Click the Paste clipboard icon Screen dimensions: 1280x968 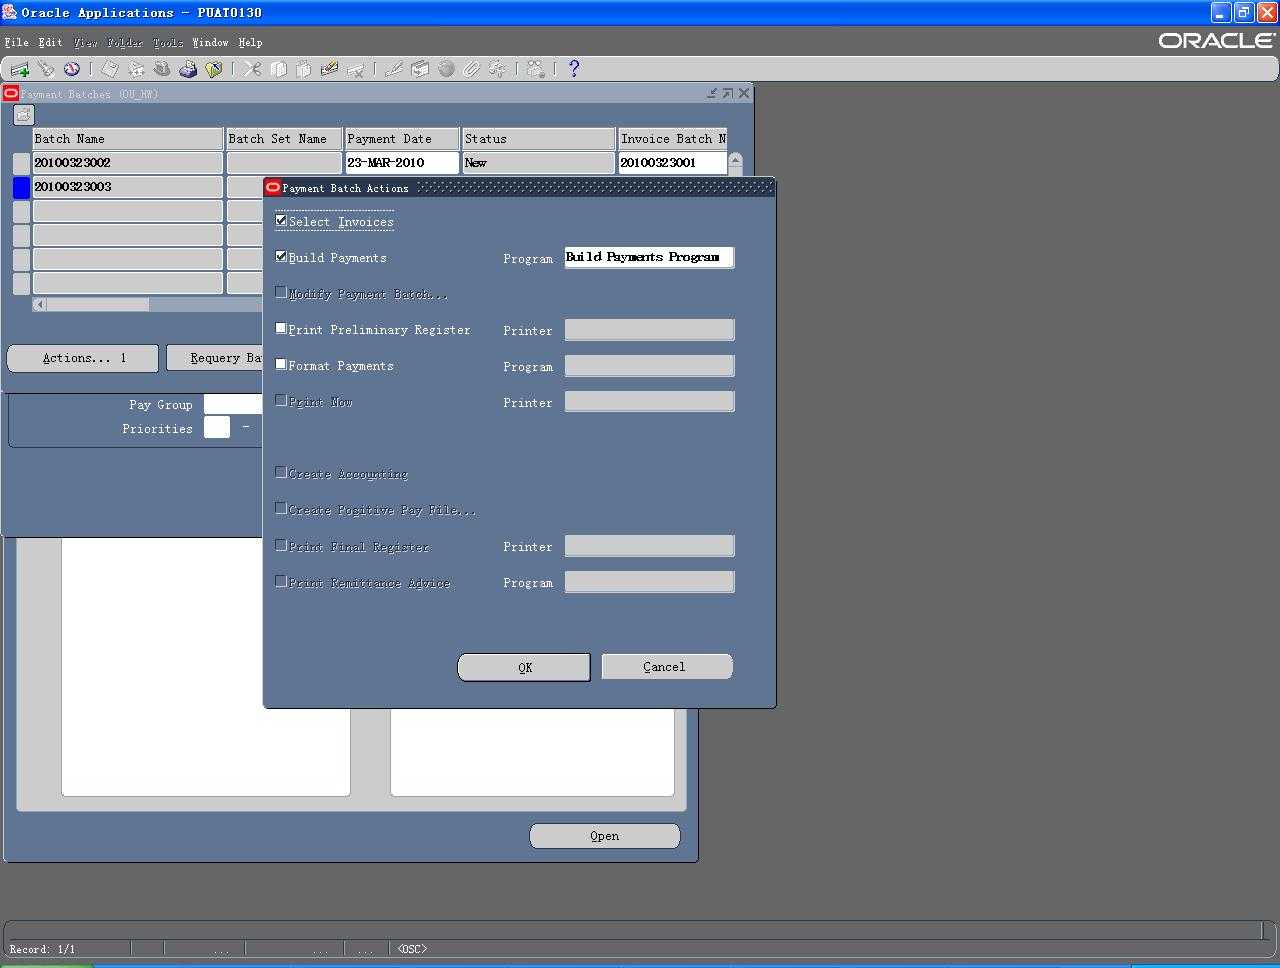pos(303,69)
